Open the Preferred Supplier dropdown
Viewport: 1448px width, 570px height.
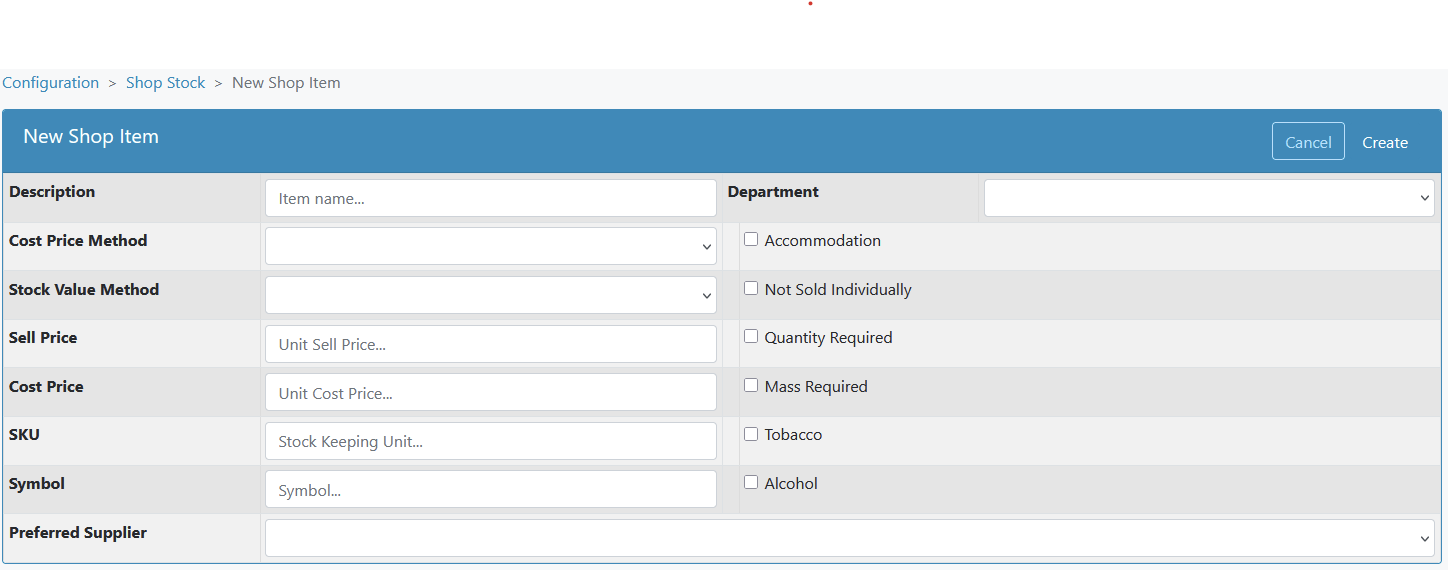point(850,538)
